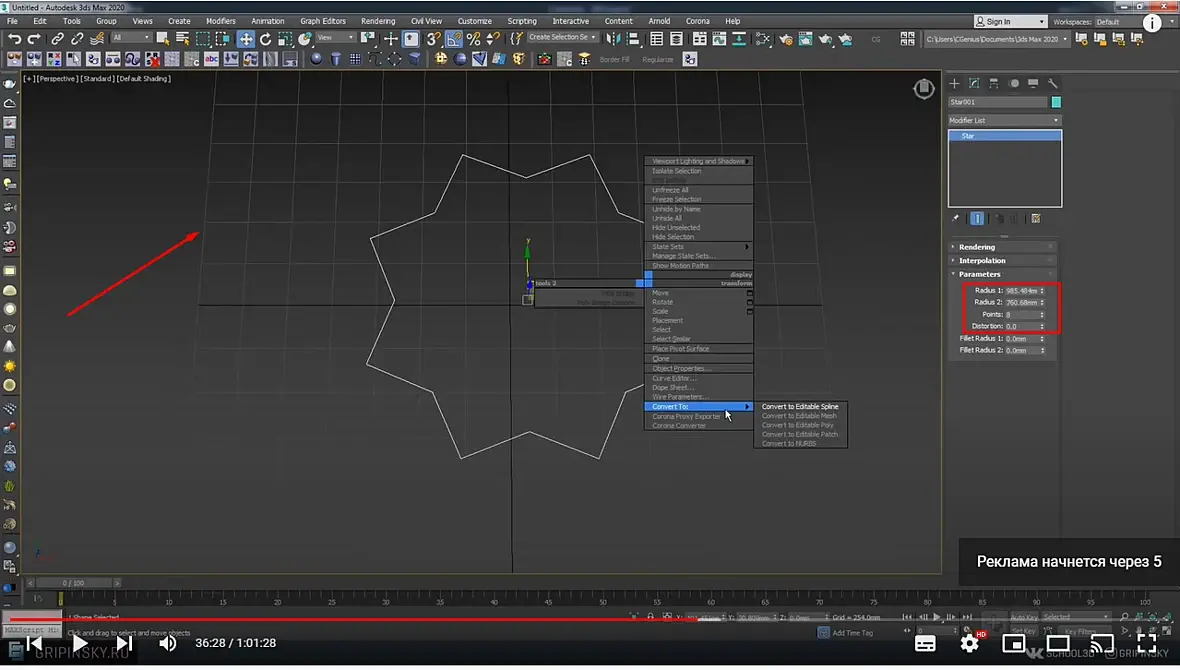Viewport: 1180px width, 670px height.
Task: Expand the Rendering rollout
Action: tap(977, 247)
